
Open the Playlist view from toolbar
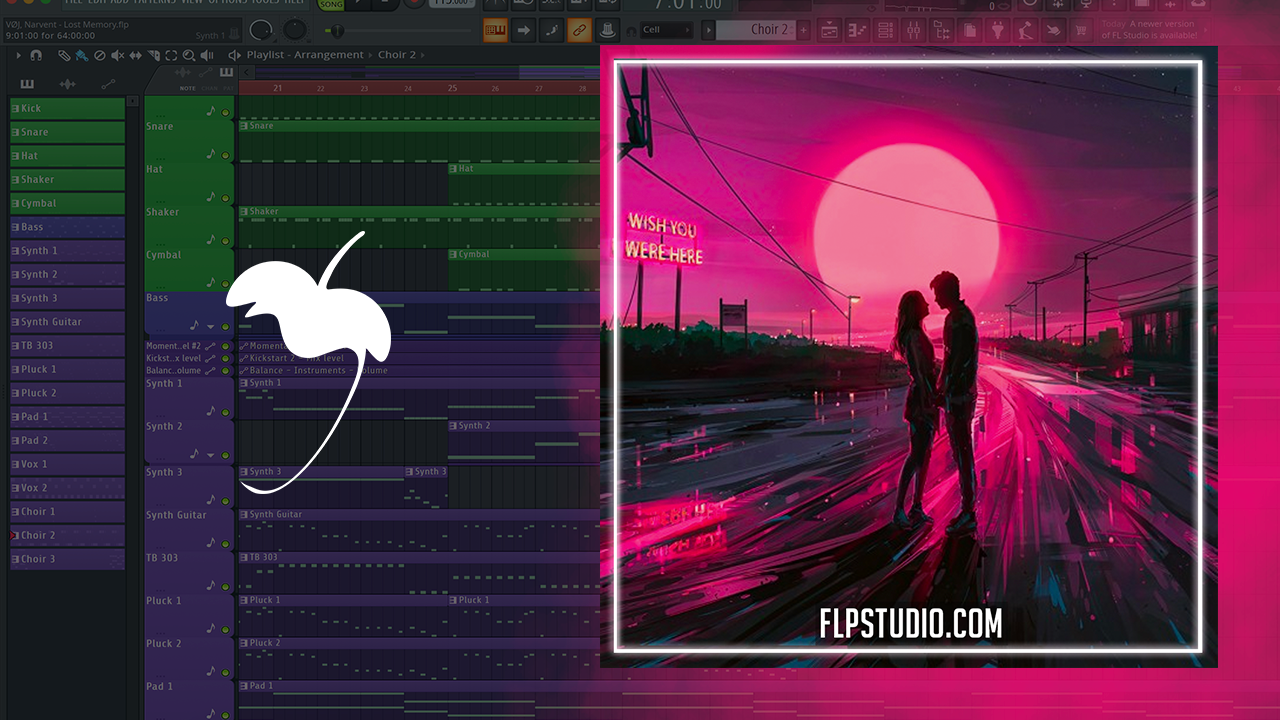(829, 30)
